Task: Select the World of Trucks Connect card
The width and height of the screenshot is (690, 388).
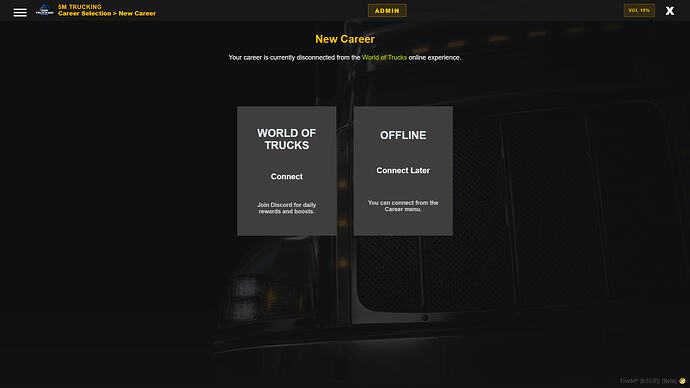Action: click(286, 171)
